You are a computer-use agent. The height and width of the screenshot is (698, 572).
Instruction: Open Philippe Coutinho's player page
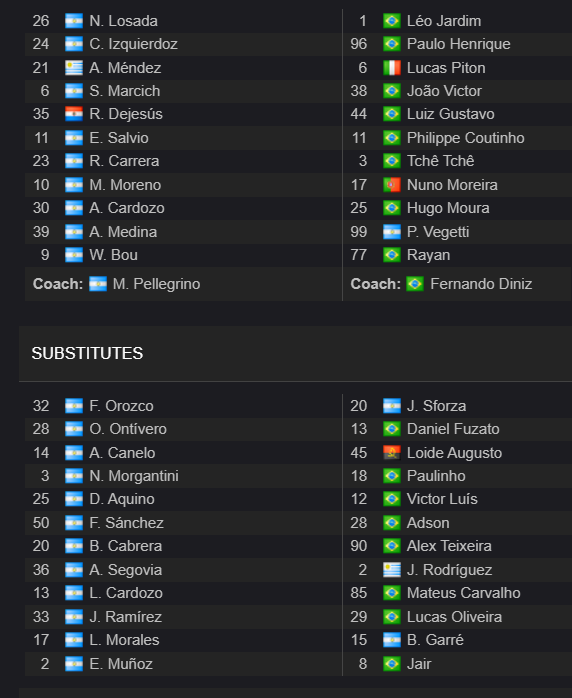pos(466,138)
